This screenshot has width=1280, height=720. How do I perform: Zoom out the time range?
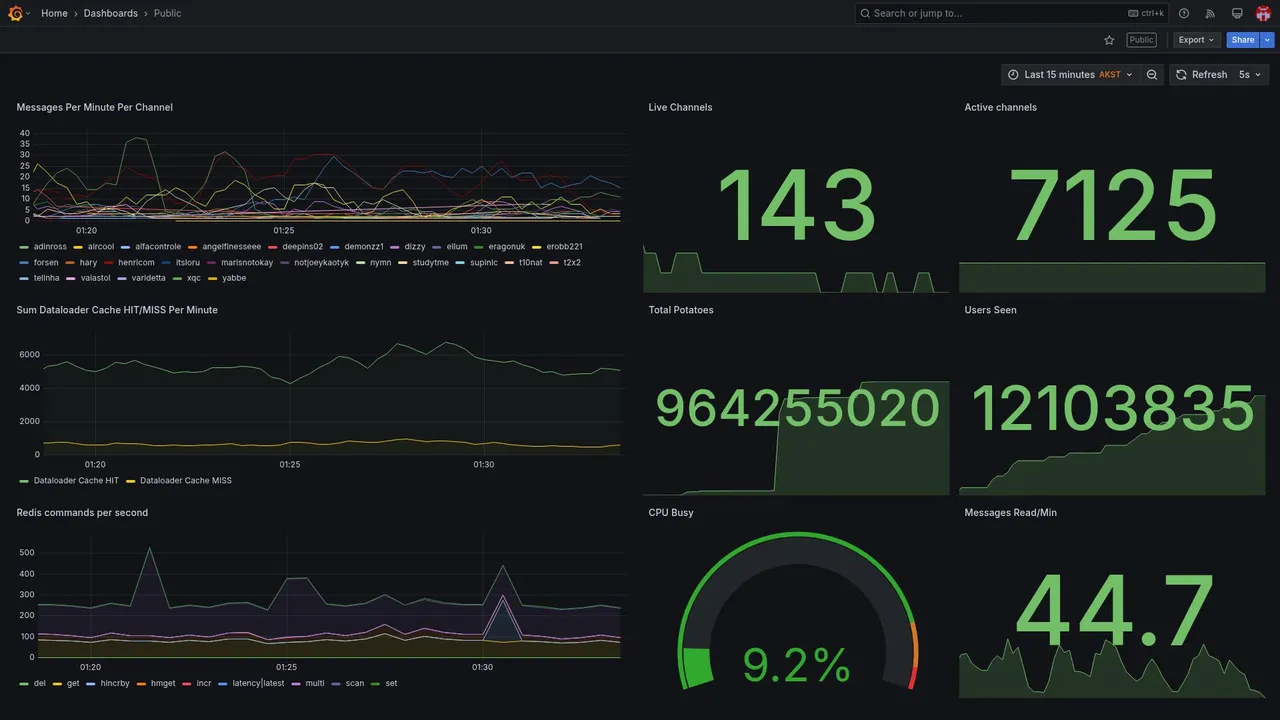pyautogui.click(x=1152, y=75)
